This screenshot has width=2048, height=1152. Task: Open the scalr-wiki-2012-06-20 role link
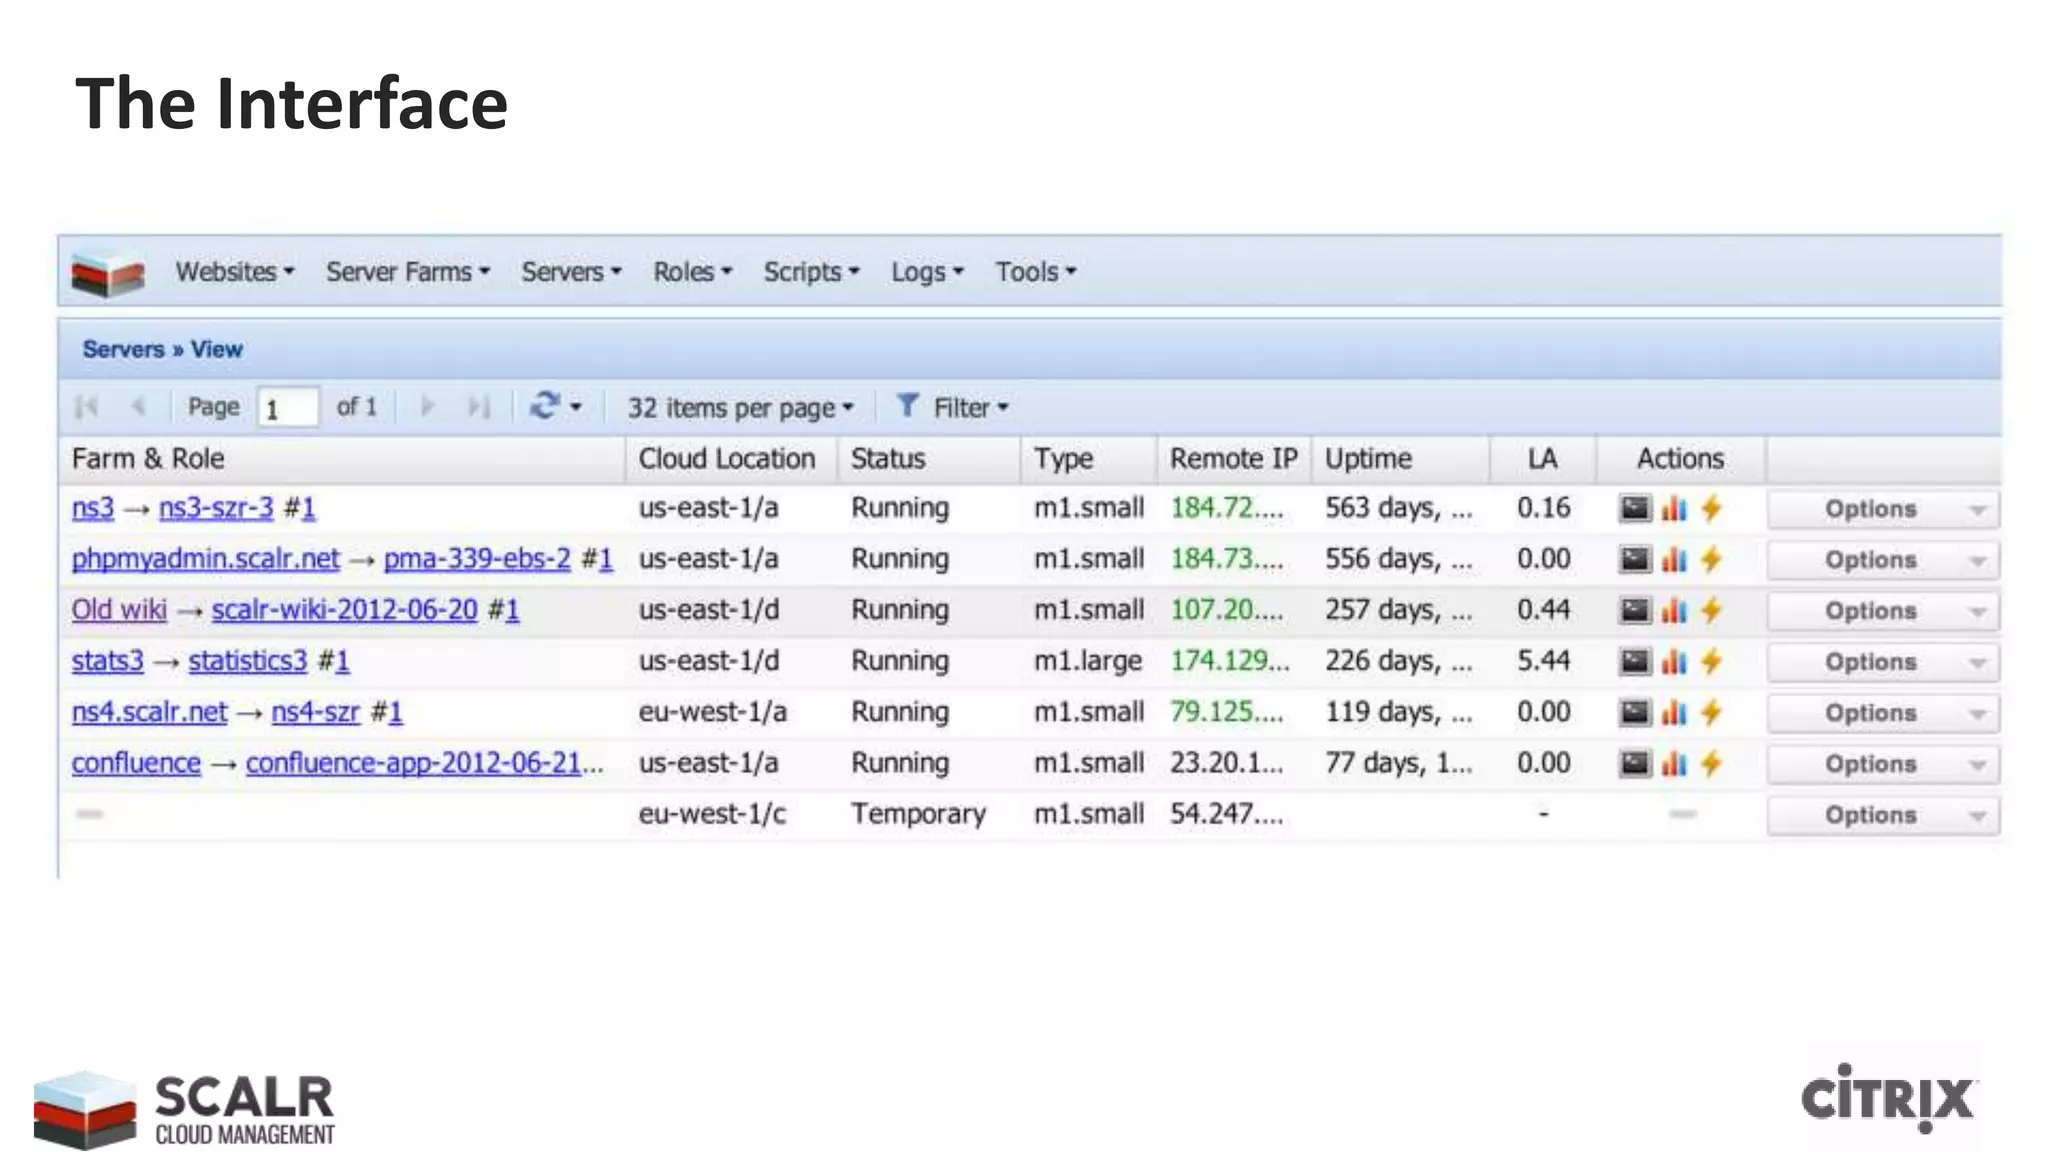click(x=344, y=610)
